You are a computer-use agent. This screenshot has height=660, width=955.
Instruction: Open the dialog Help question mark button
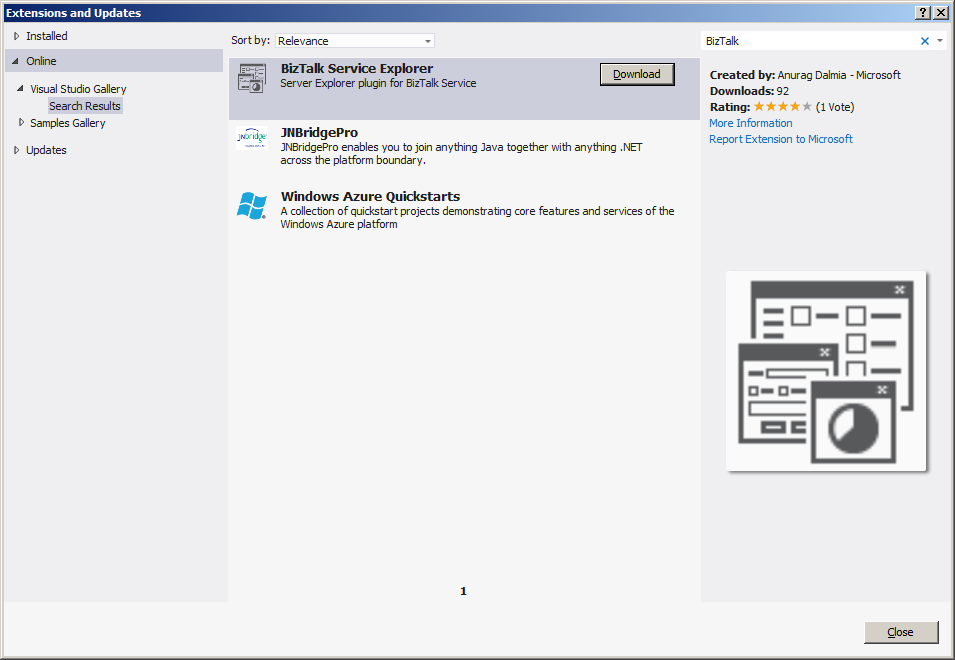pos(923,13)
